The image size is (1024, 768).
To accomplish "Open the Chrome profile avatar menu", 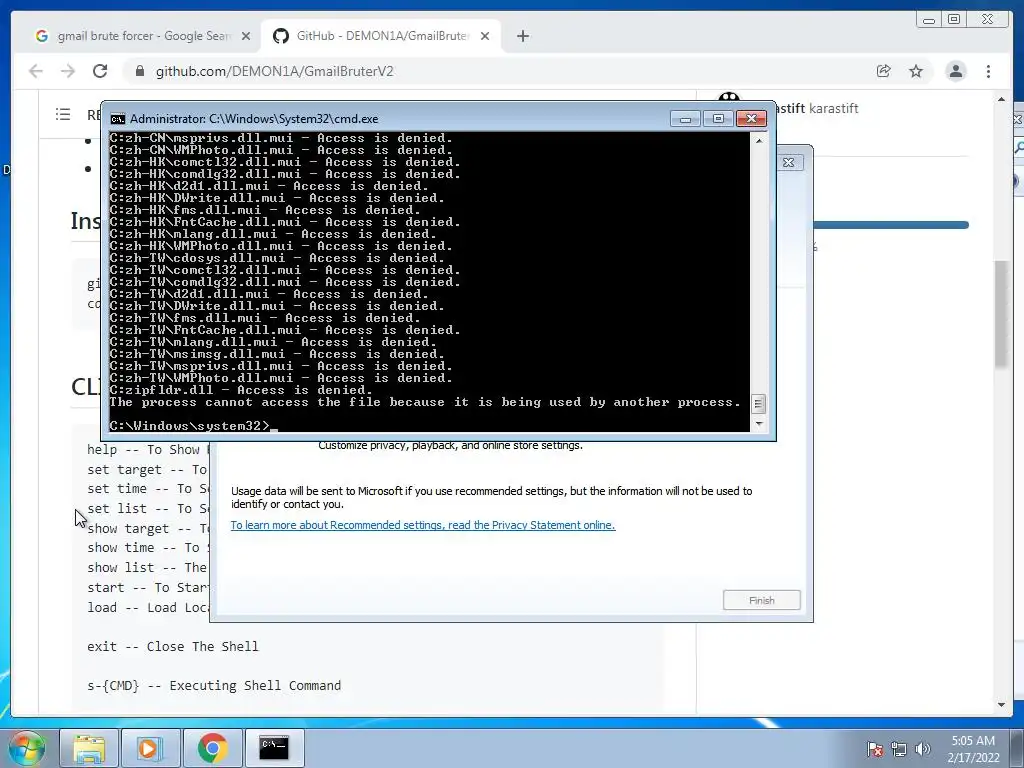I will (955, 71).
